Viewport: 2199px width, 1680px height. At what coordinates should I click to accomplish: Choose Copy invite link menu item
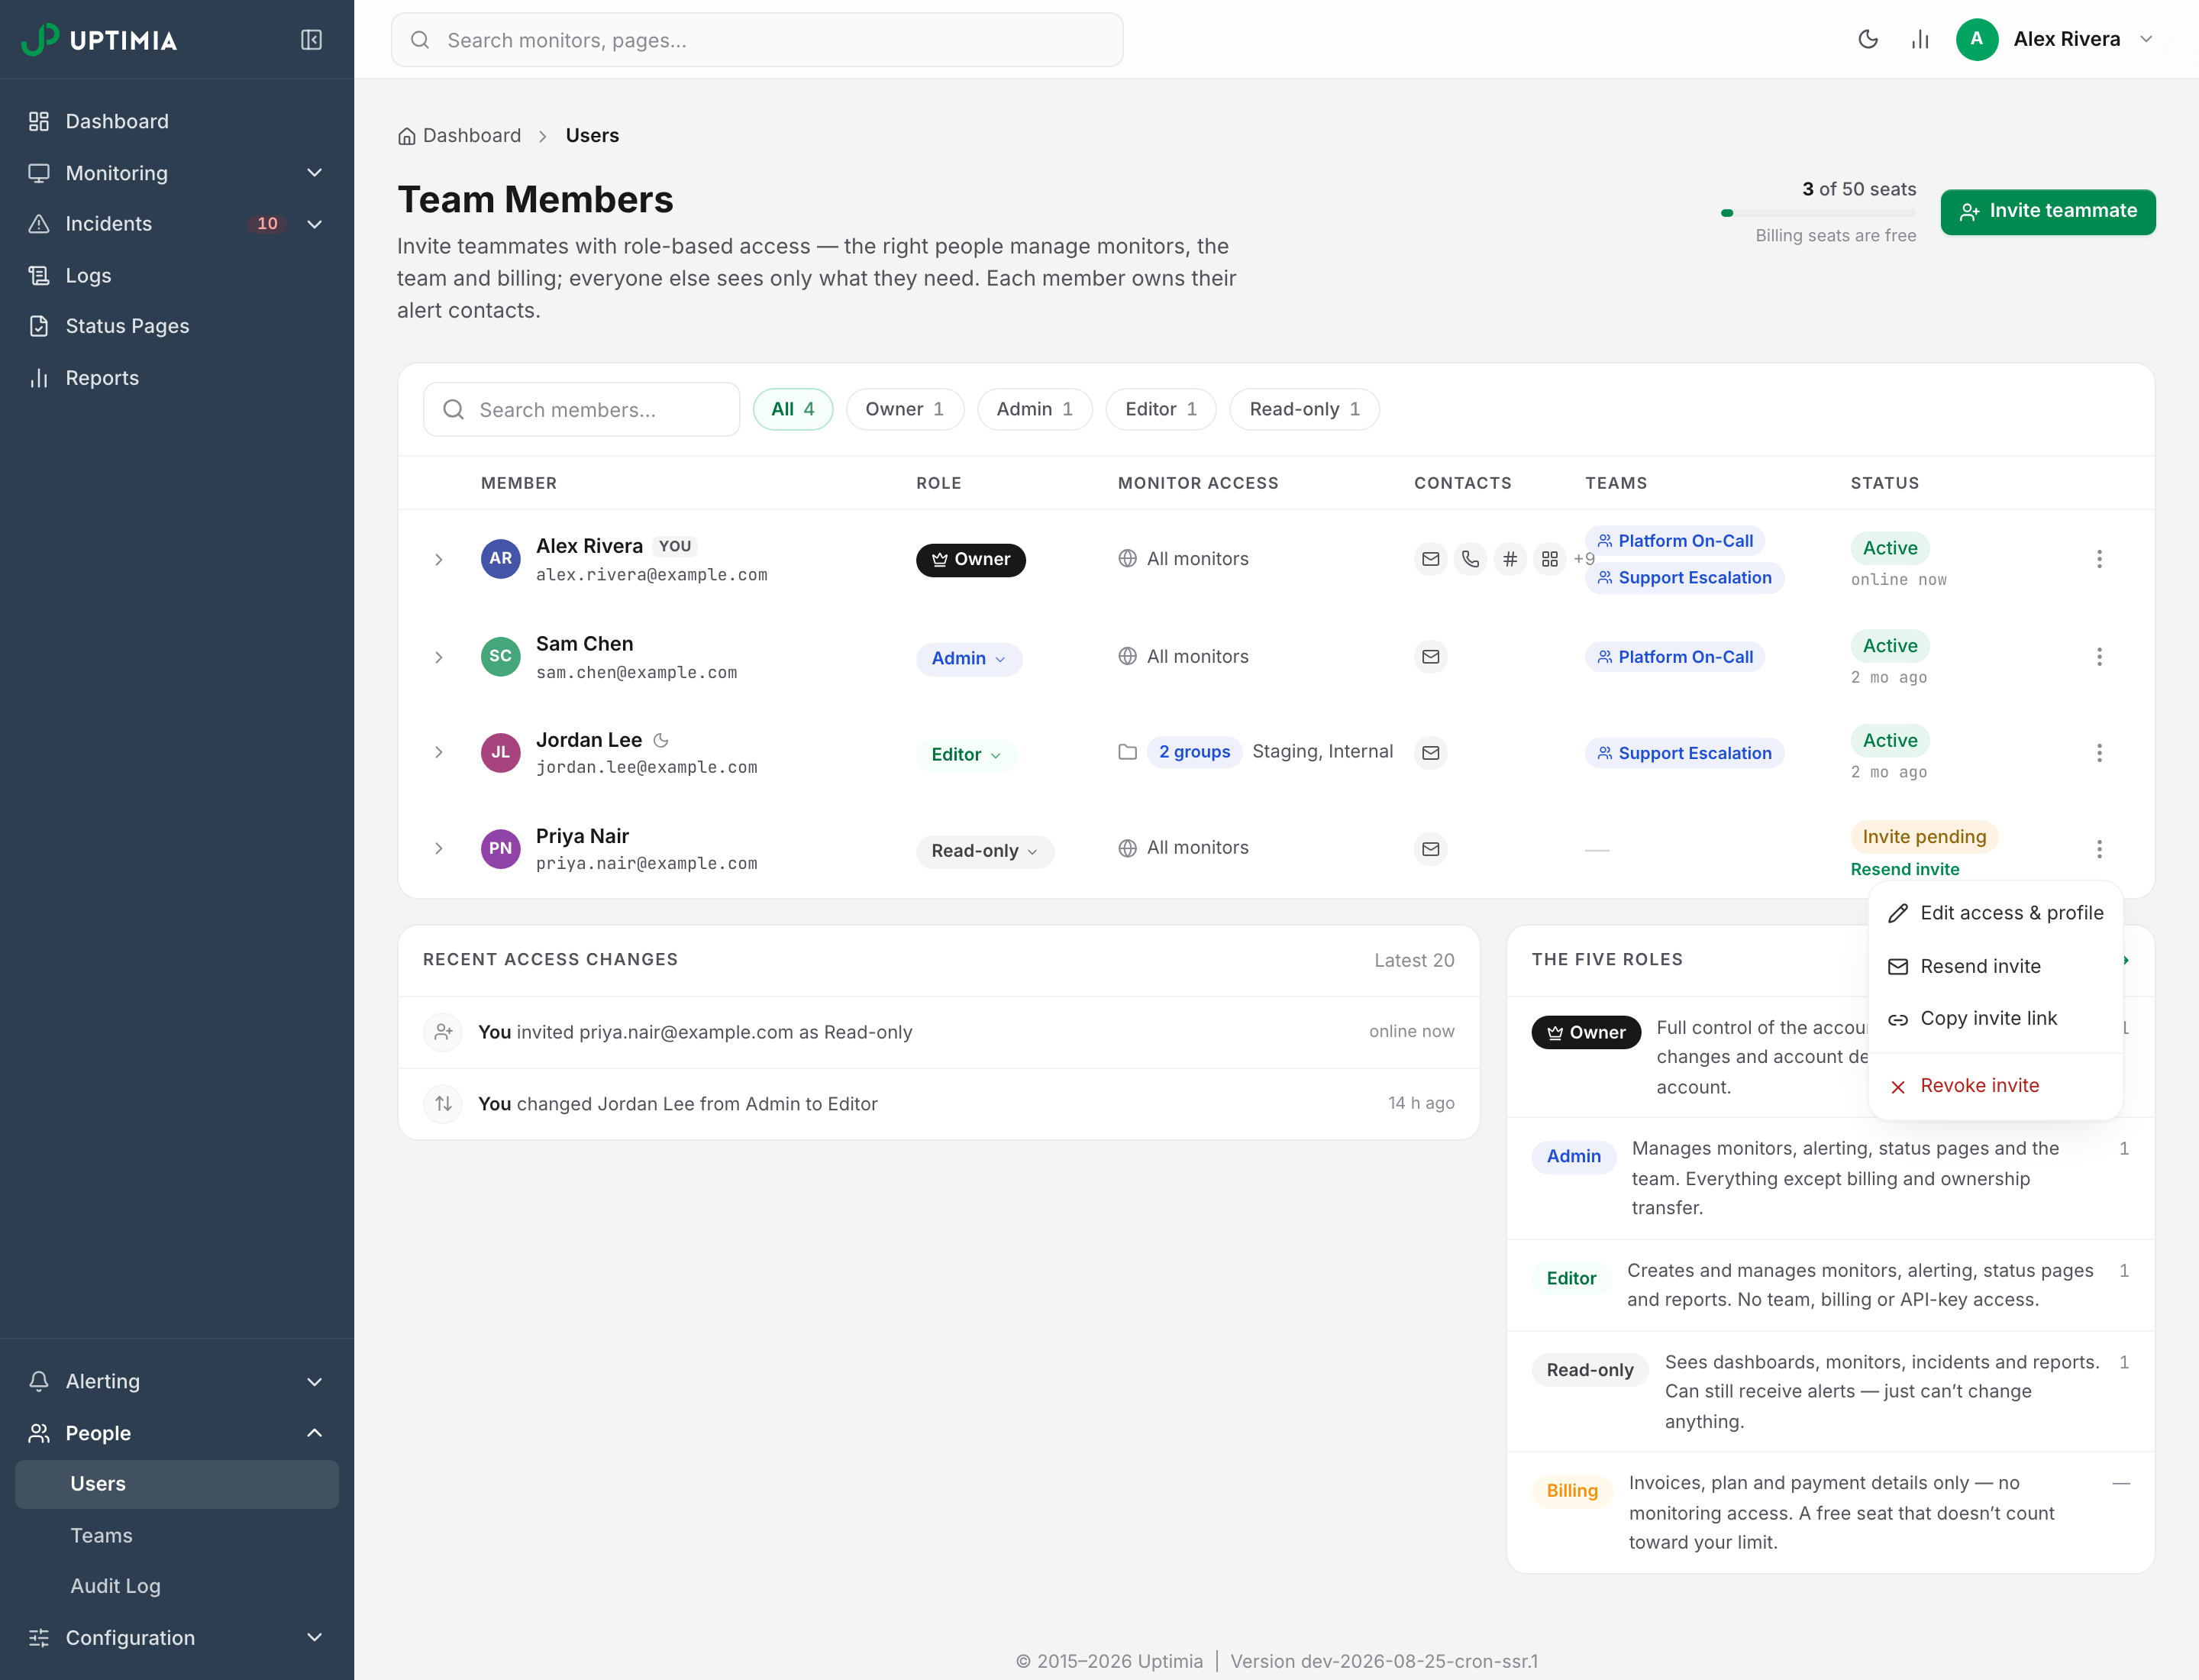[1995, 1018]
